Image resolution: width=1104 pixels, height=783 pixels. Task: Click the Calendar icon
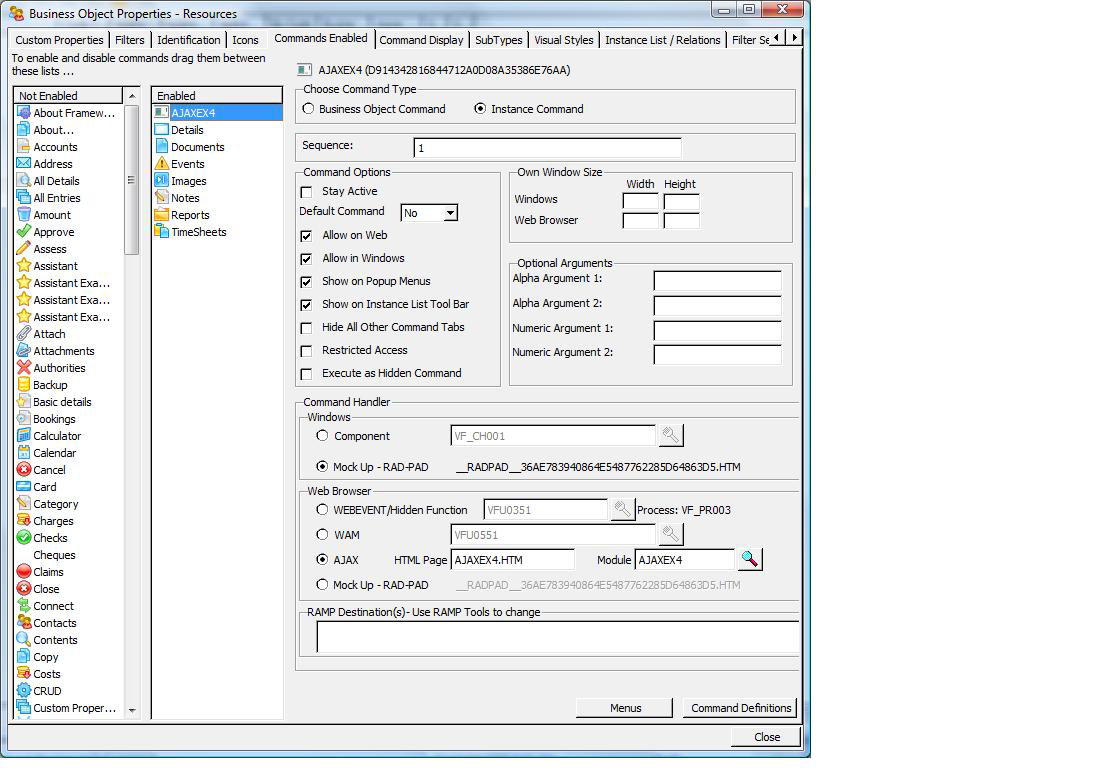coord(24,453)
